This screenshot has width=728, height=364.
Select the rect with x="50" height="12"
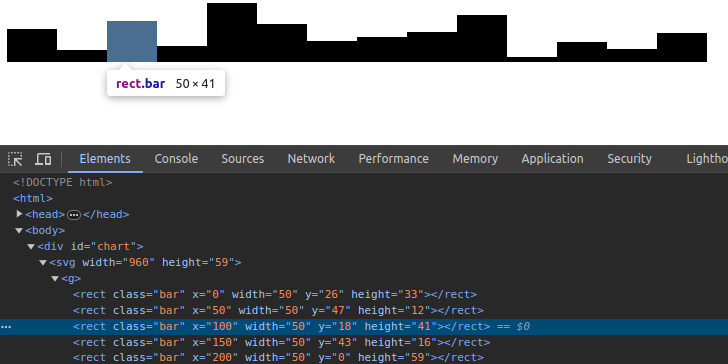tap(278, 310)
